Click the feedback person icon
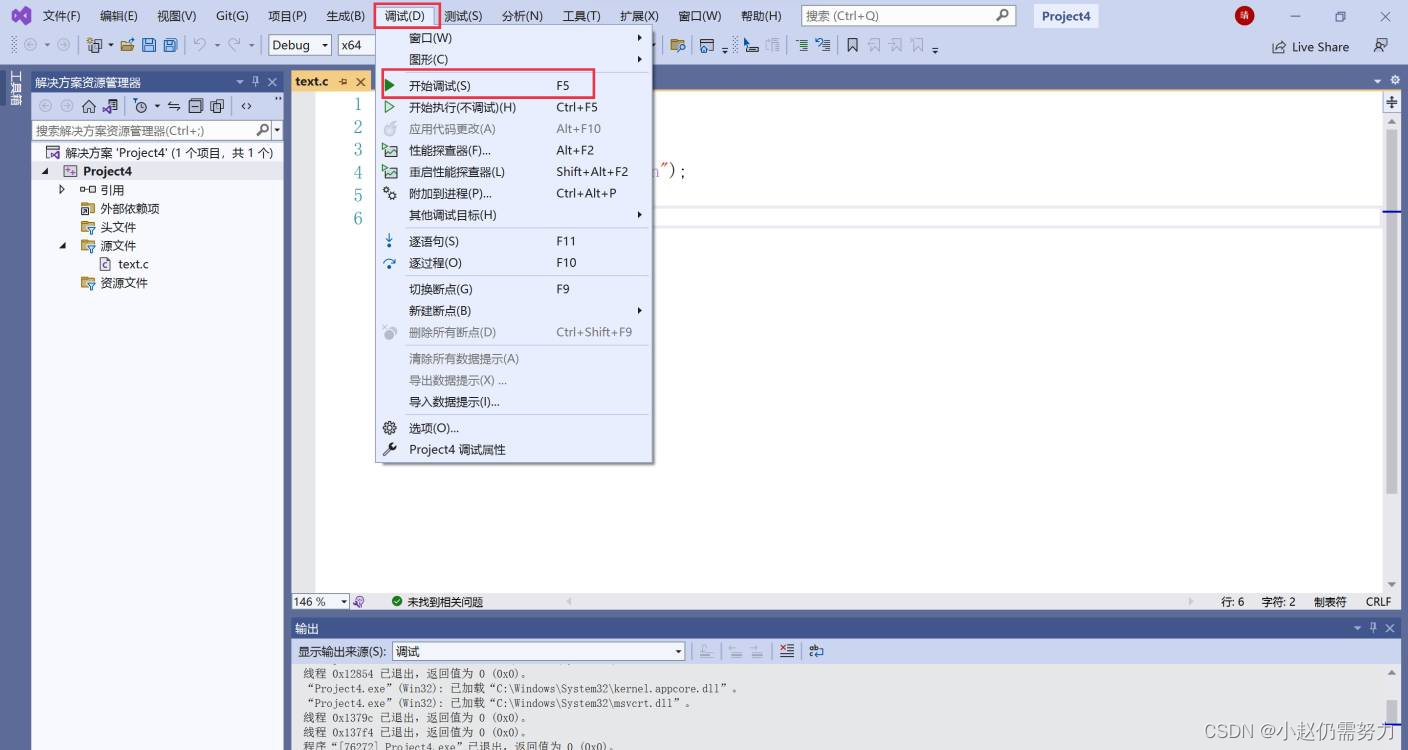Image resolution: width=1408 pixels, height=750 pixels. coord(1381,46)
